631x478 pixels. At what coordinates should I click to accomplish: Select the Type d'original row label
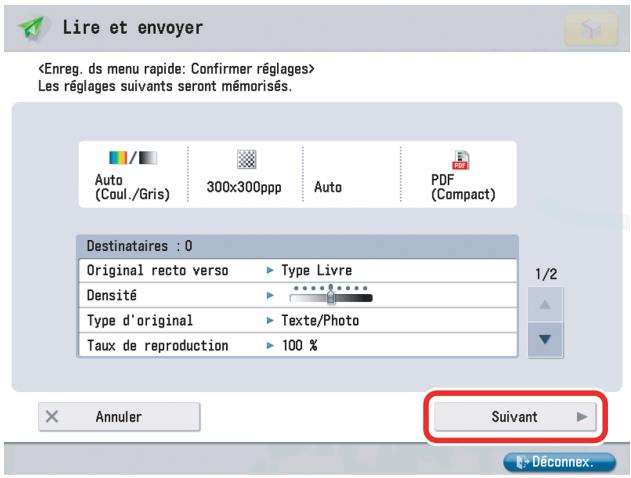click(x=140, y=321)
